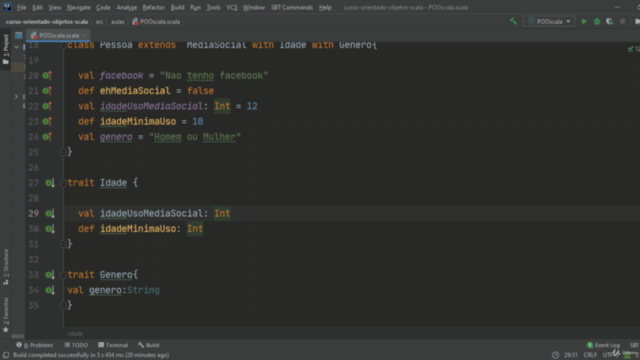Close the POOscala.scala tab

click(84, 36)
